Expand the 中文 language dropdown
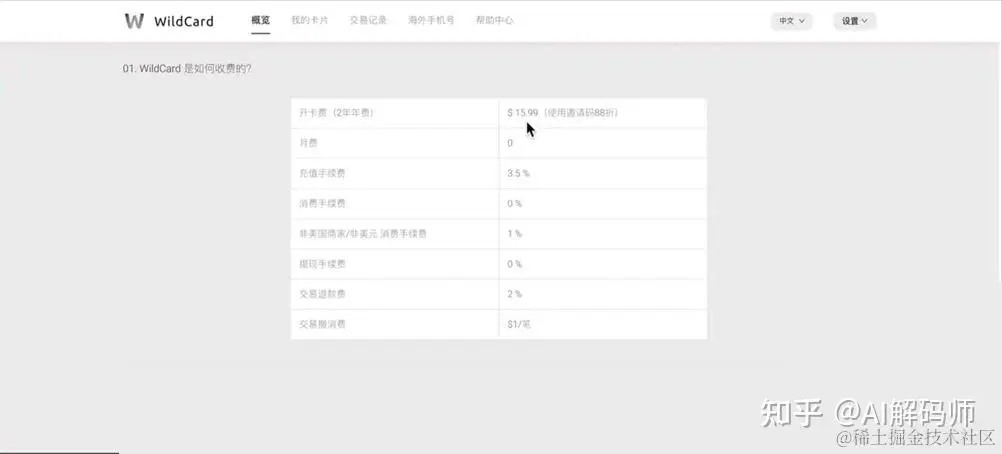The image size is (1002, 454). click(791, 21)
